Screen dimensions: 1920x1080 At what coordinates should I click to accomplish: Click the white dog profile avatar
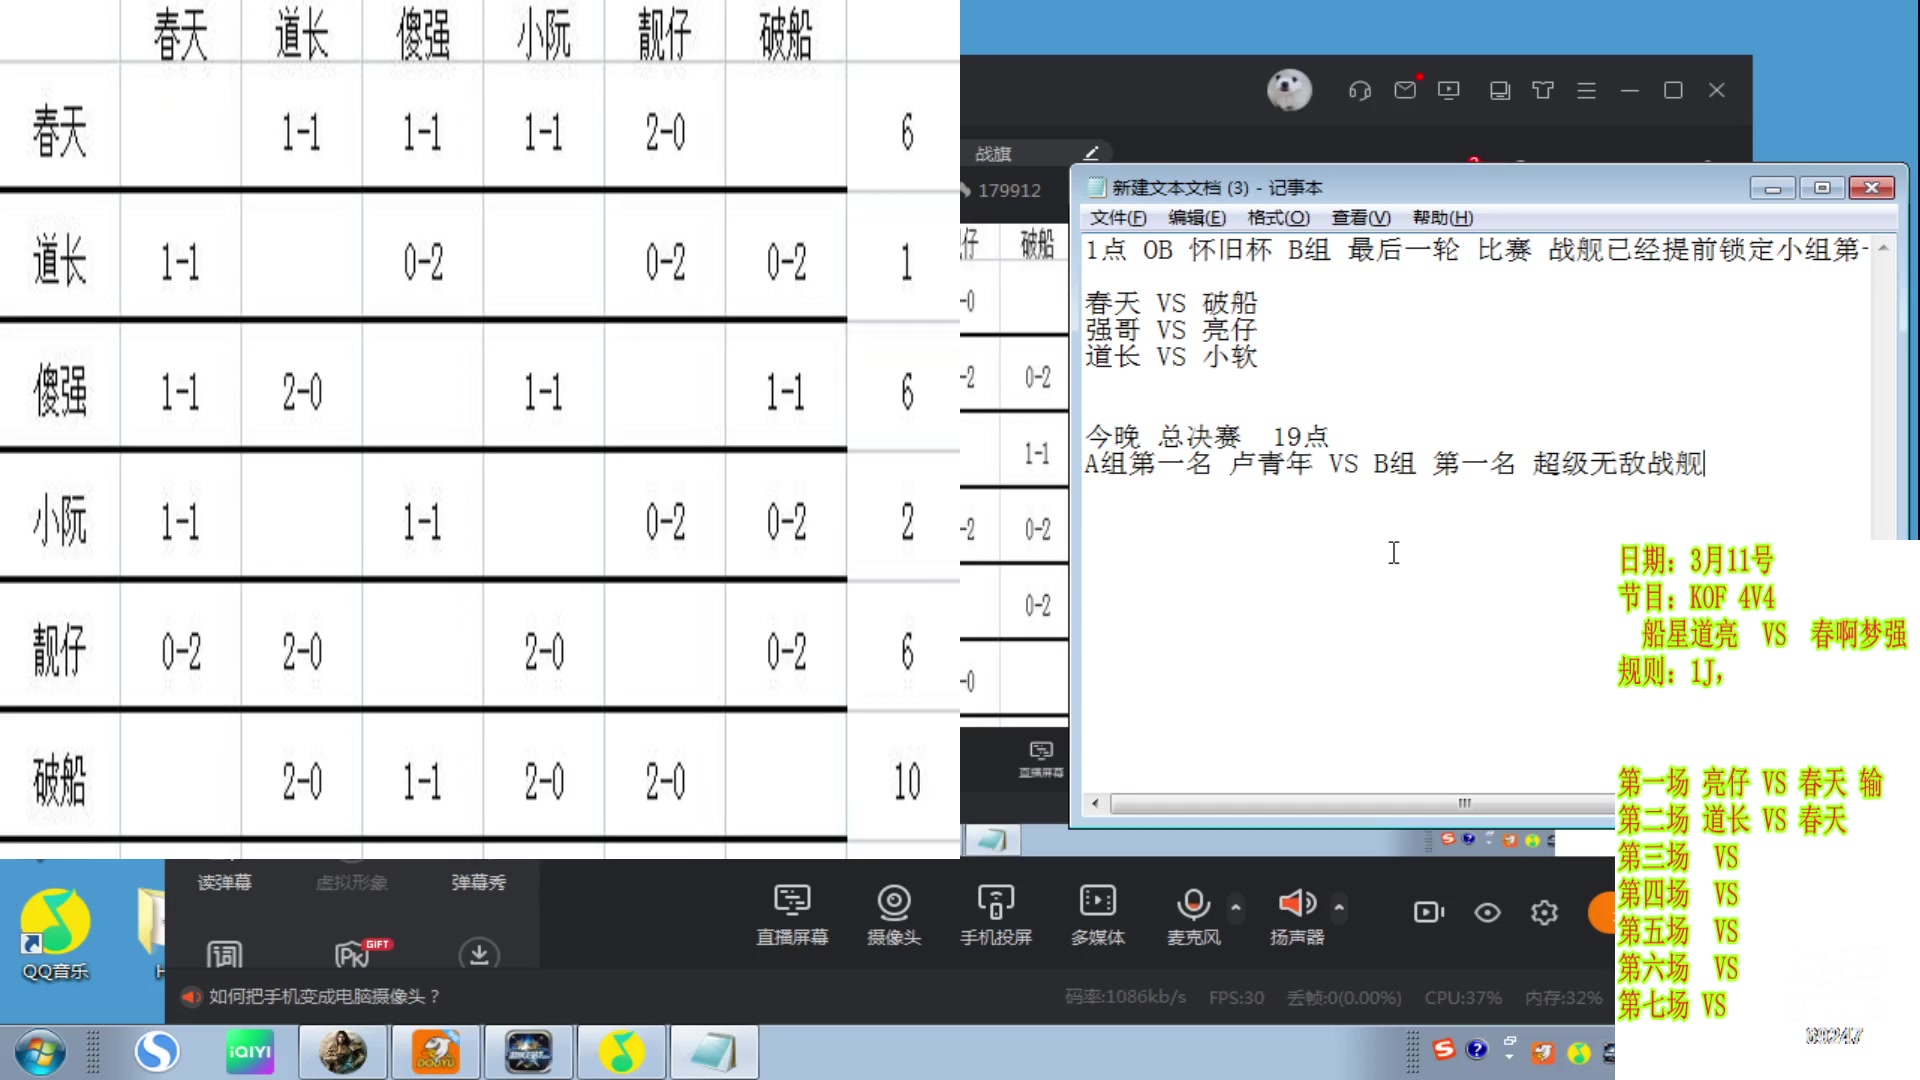[1289, 90]
